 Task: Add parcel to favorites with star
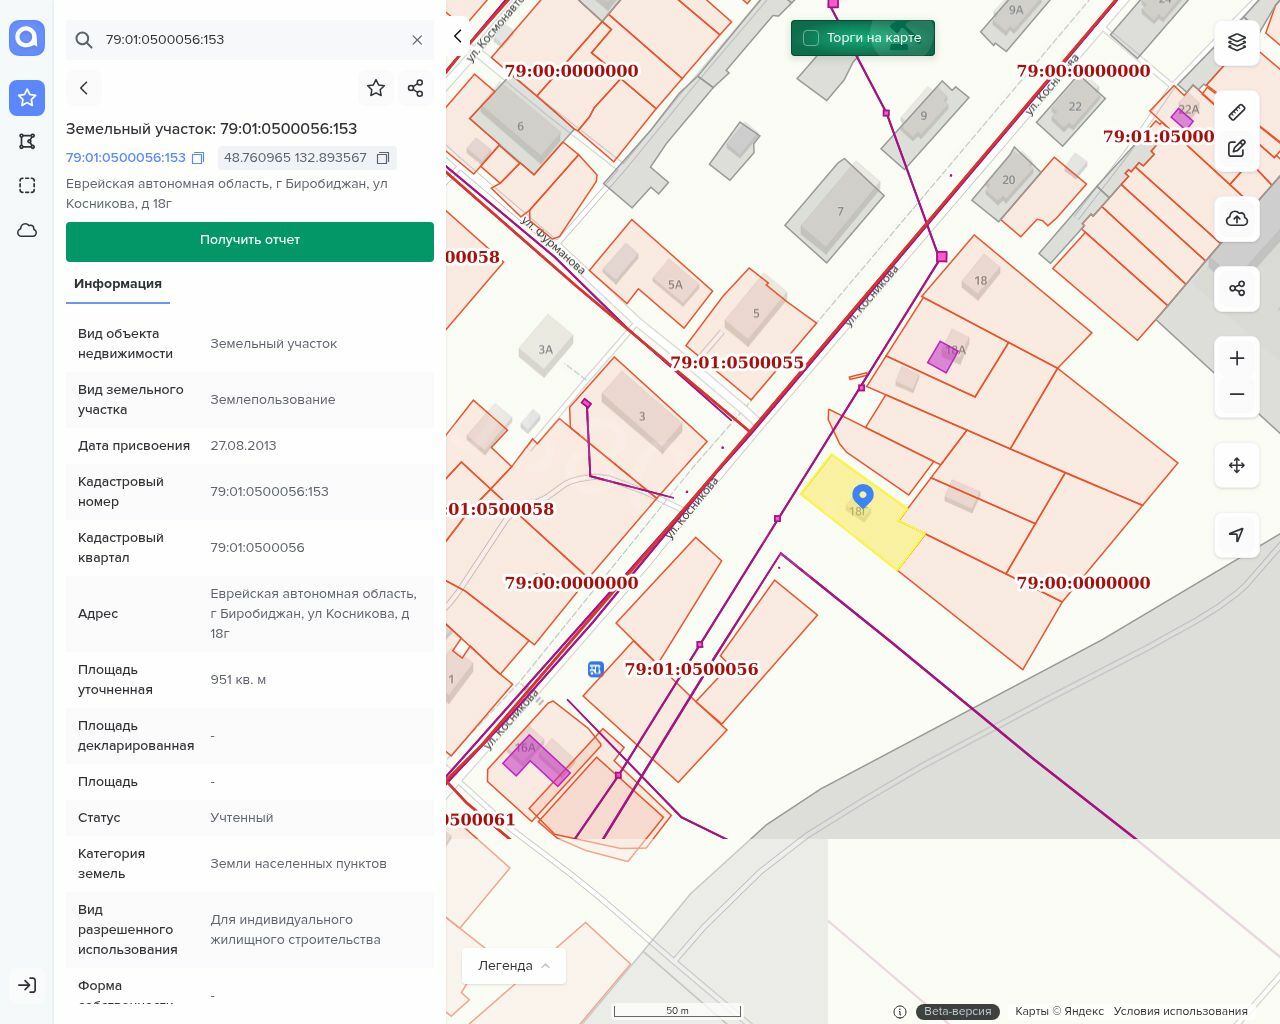pyautogui.click(x=376, y=88)
